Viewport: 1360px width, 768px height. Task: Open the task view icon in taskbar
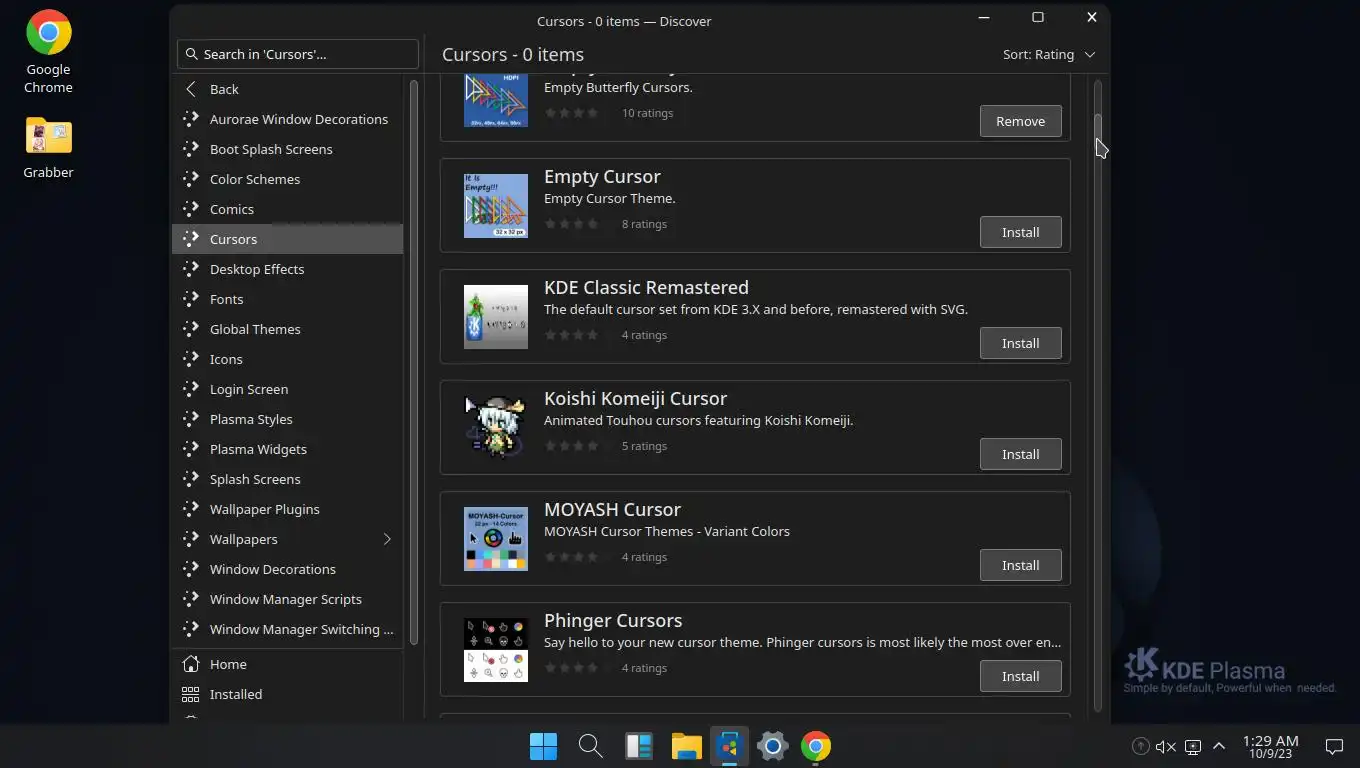[x=639, y=746]
